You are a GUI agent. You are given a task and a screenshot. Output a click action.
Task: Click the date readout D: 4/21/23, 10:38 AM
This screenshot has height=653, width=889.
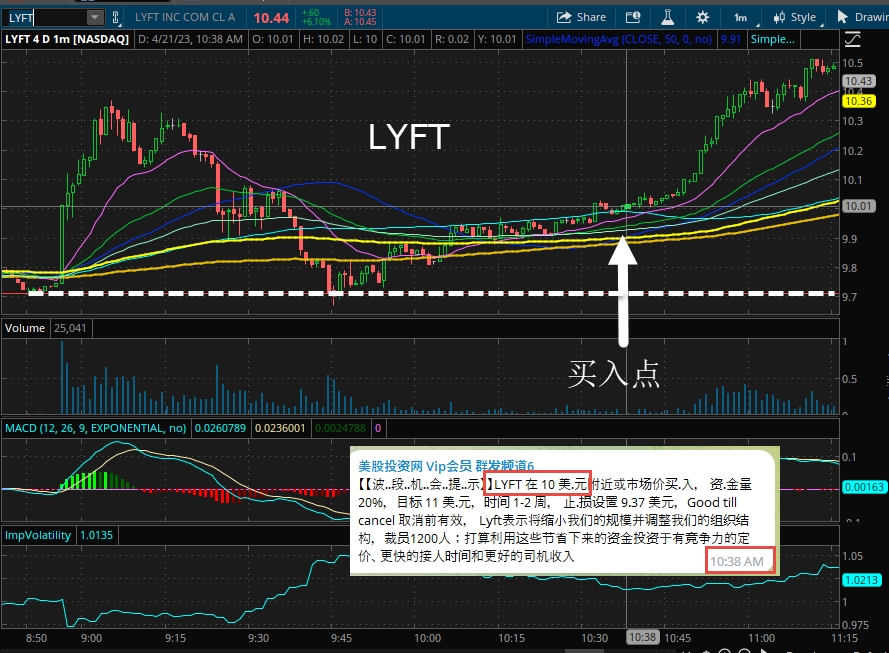coord(190,39)
